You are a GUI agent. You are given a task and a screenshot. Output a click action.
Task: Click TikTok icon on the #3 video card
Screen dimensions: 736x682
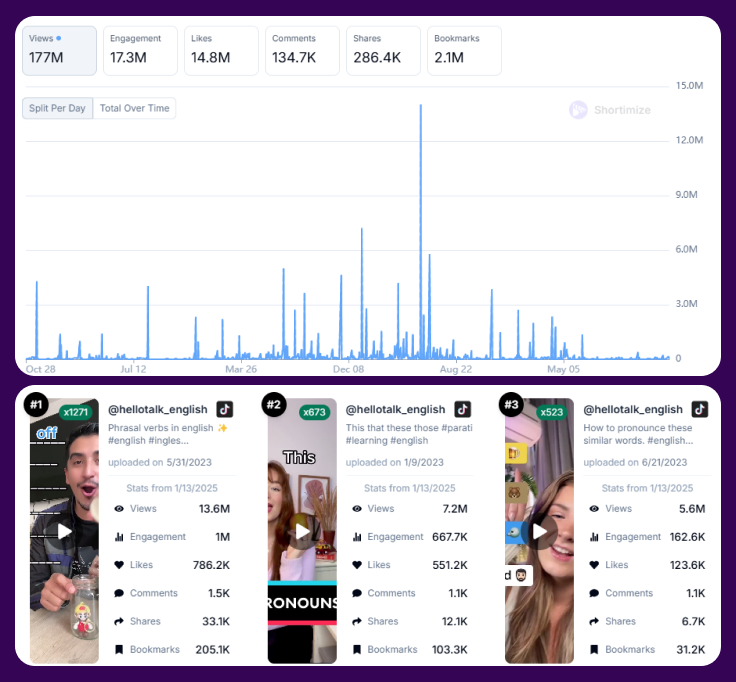pyautogui.click(x=700, y=409)
